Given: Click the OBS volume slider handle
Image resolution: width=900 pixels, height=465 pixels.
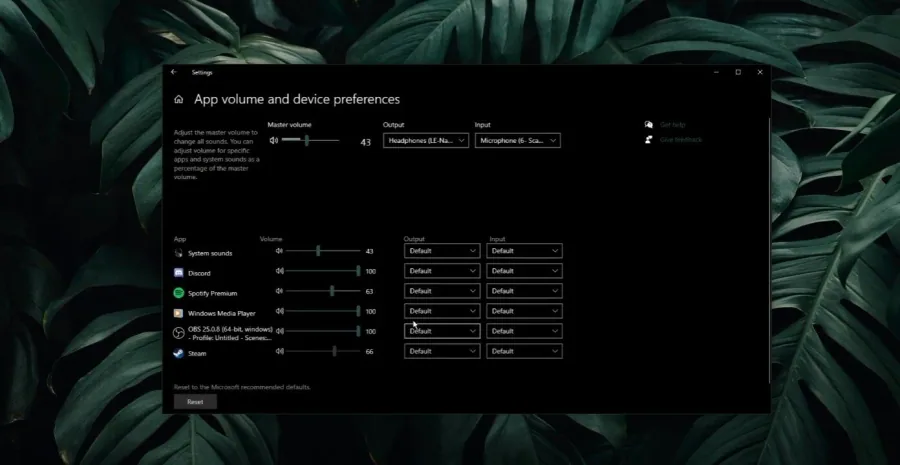Looking at the screenshot, I should 358,331.
